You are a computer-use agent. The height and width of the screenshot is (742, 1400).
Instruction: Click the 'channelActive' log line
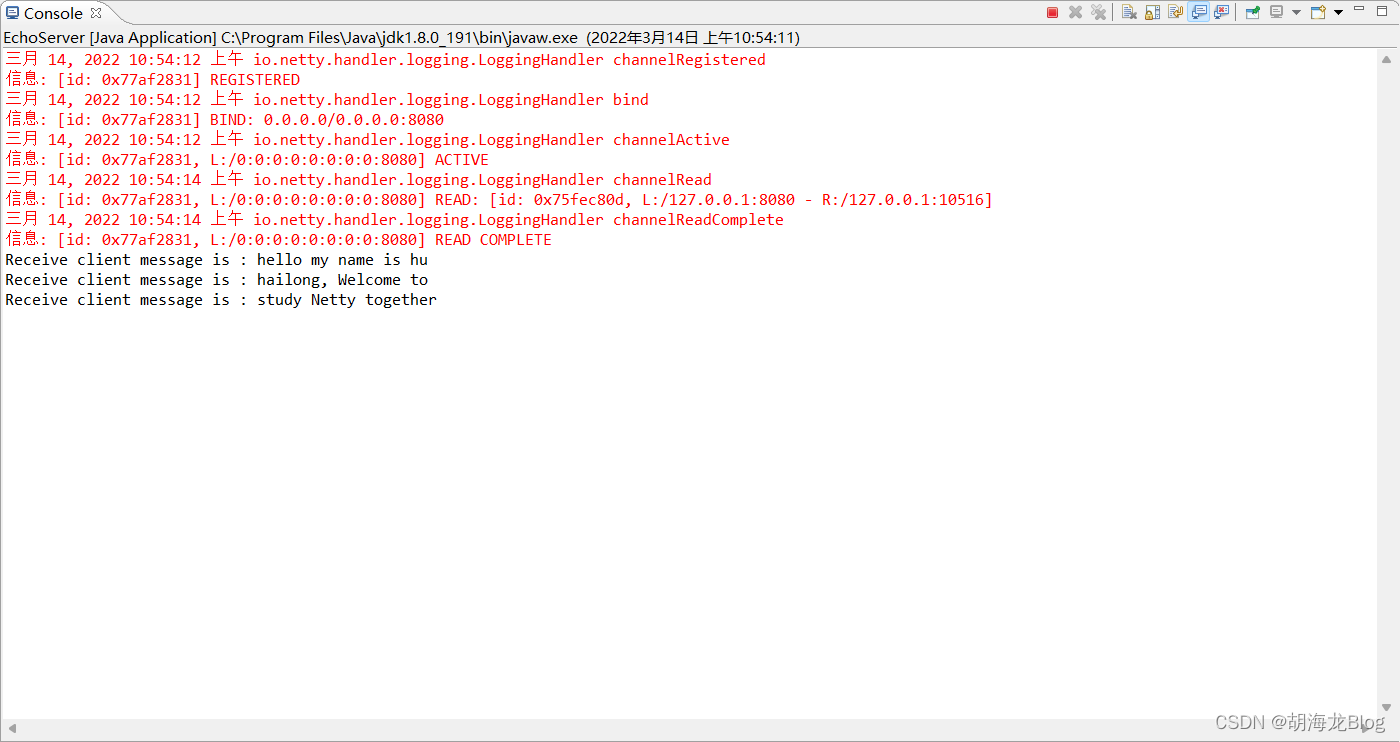tap(367, 139)
